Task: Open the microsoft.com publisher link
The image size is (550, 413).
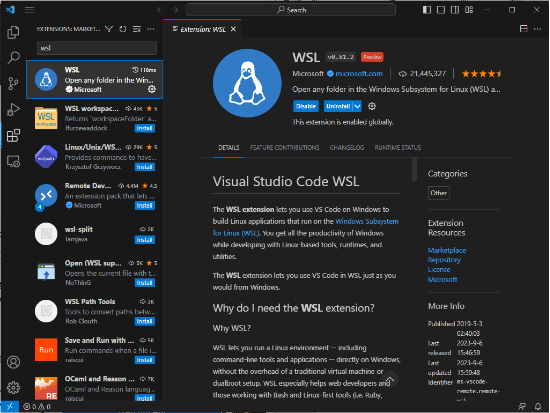Action: [x=358, y=74]
